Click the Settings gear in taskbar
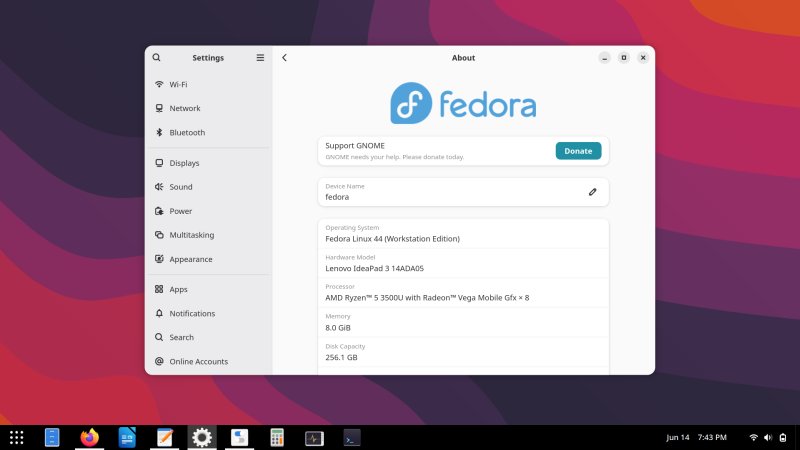This screenshot has width=800, height=450. click(x=202, y=437)
